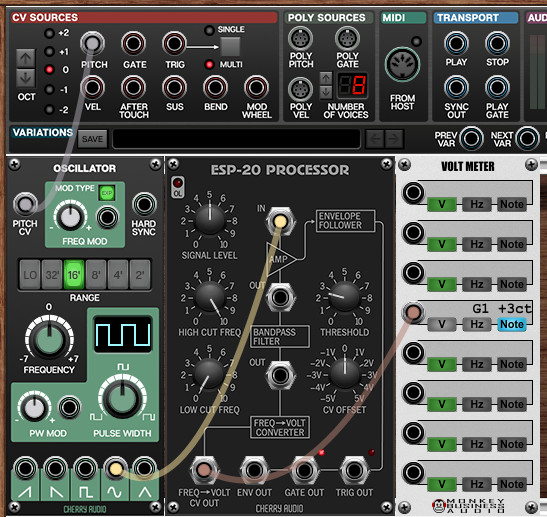Click the NEXT VAR jack
Screen dimensions: 547x517
[527, 138]
